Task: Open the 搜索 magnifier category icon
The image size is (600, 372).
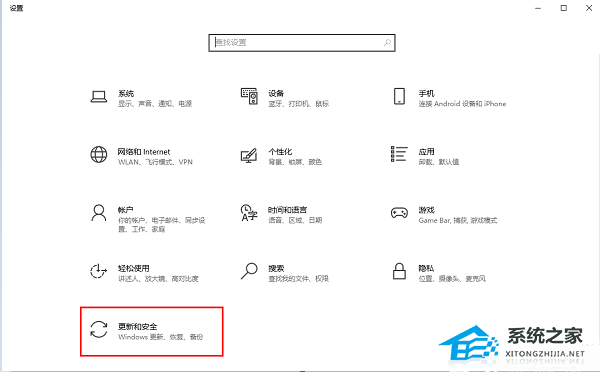Action: [x=249, y=271]
